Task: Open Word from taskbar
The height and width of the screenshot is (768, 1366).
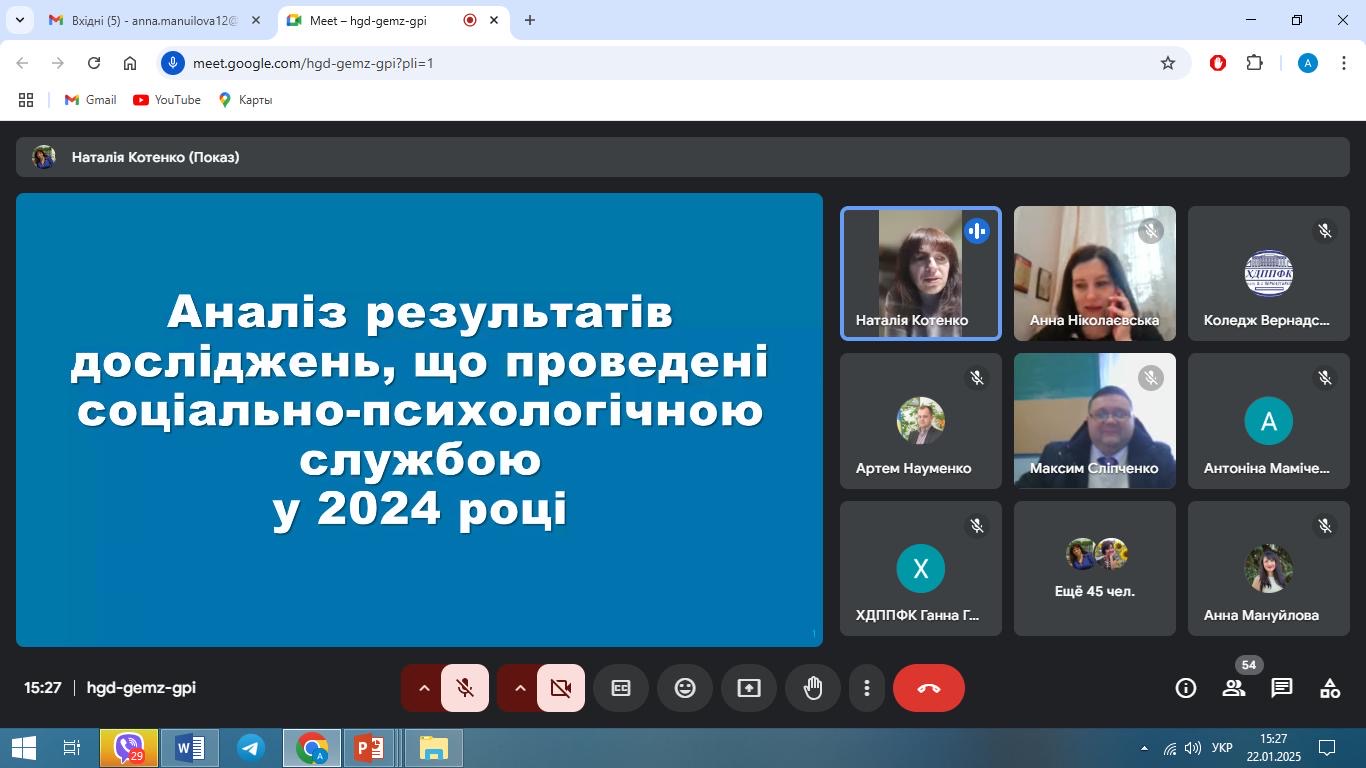Action: [190, 748]
